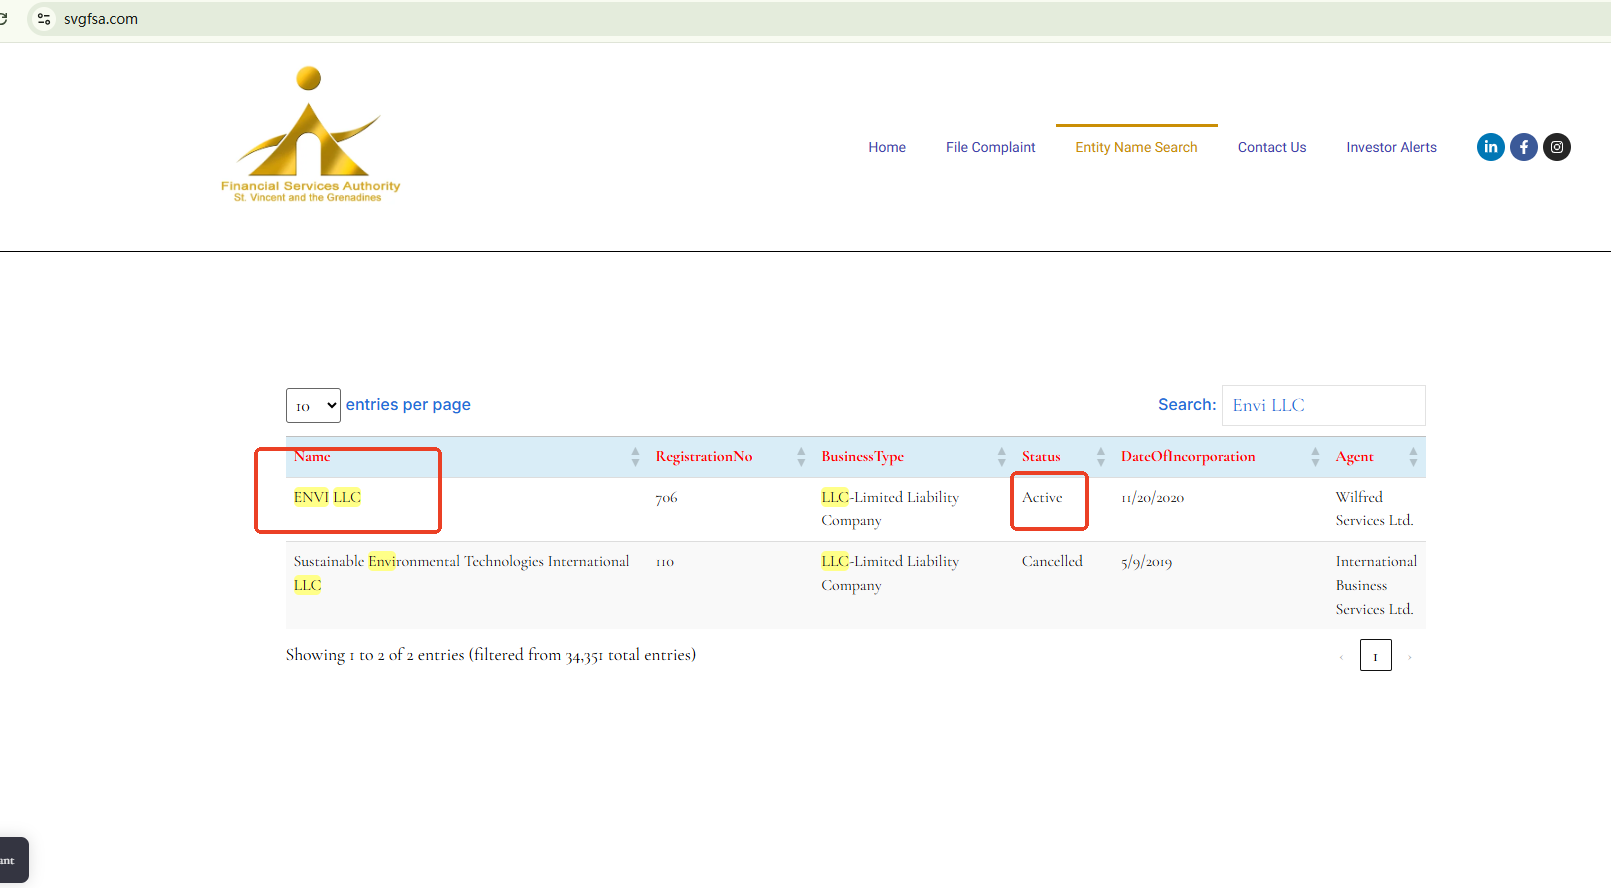1611x888 pixels.
Task: Open the LinkedIn social icon
Action: coord(1490,147)
